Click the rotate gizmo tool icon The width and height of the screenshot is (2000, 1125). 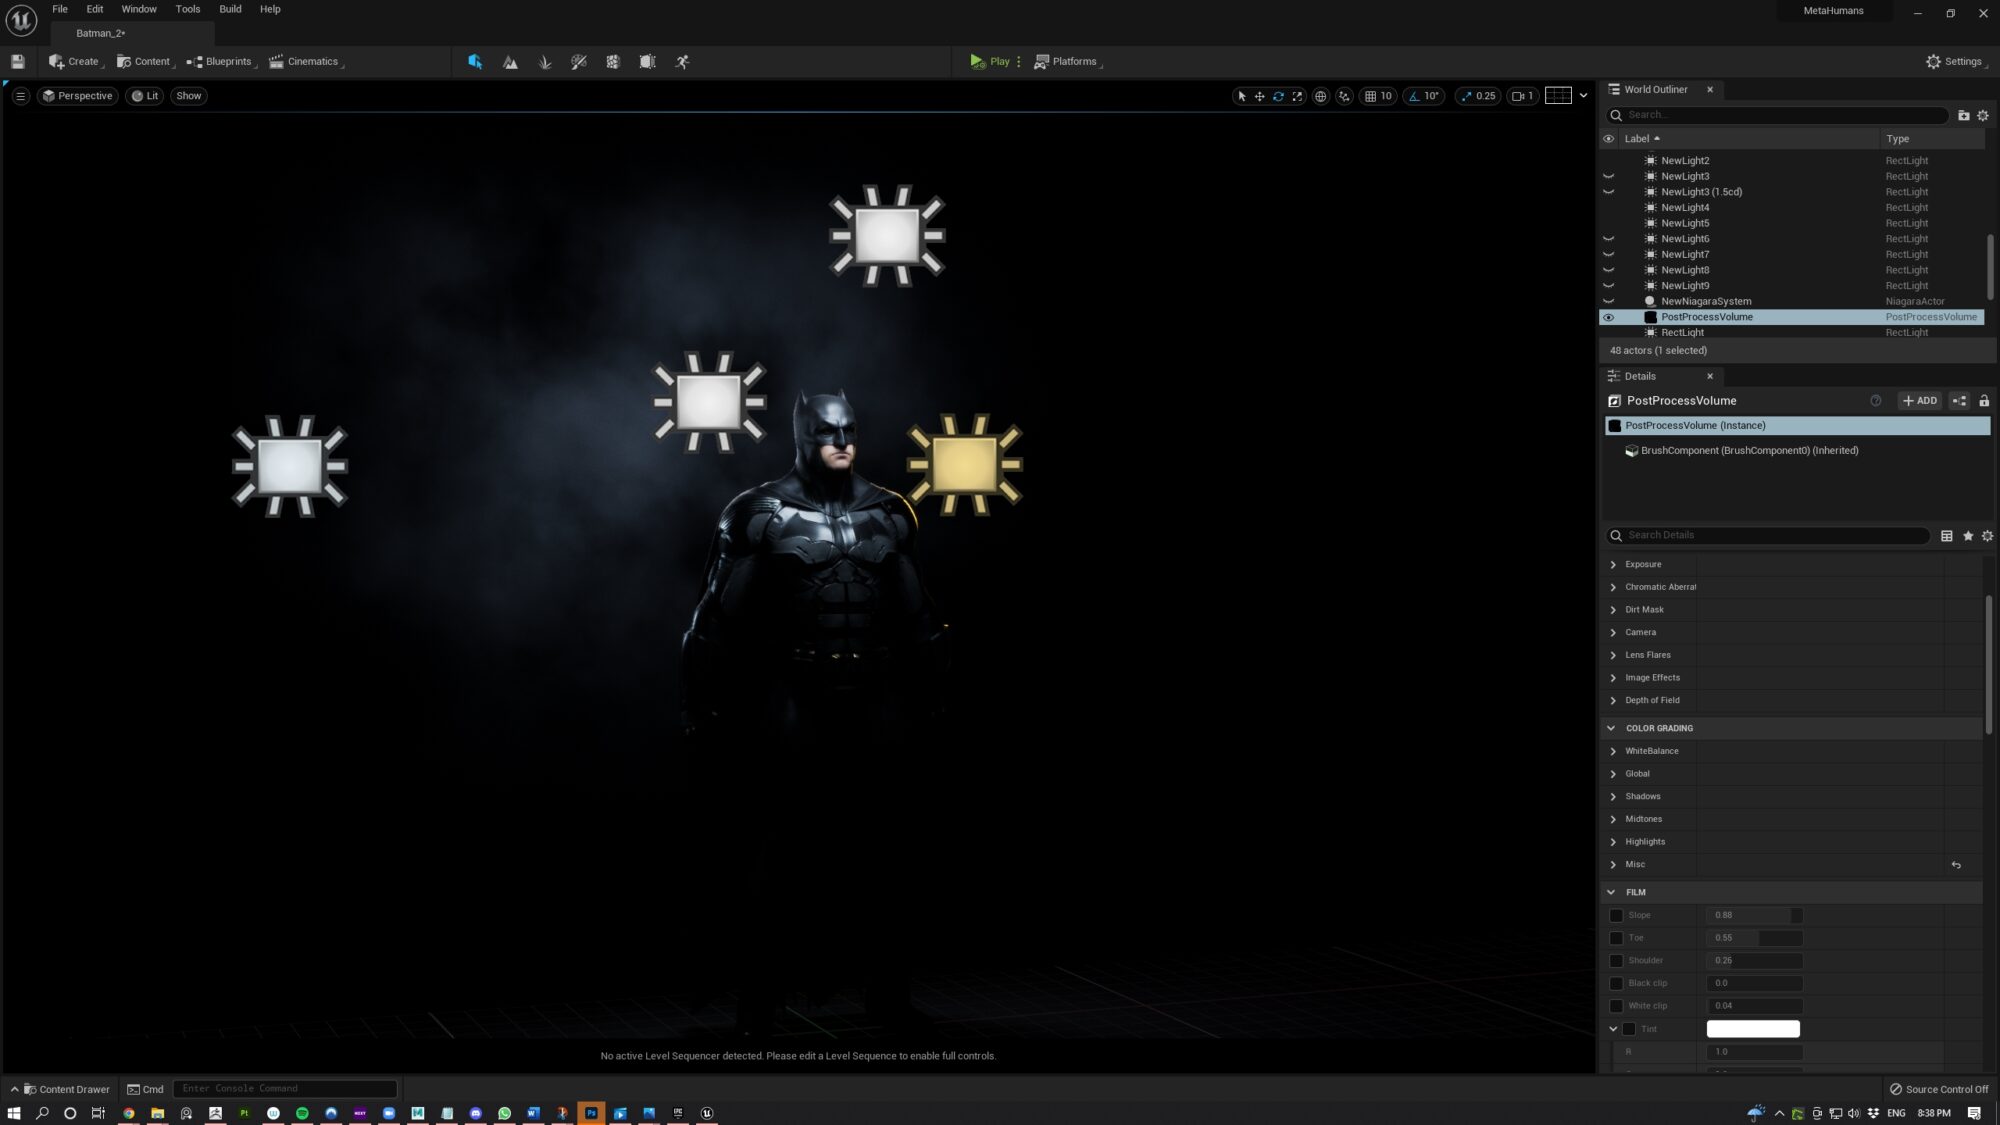pos(1278,96)
